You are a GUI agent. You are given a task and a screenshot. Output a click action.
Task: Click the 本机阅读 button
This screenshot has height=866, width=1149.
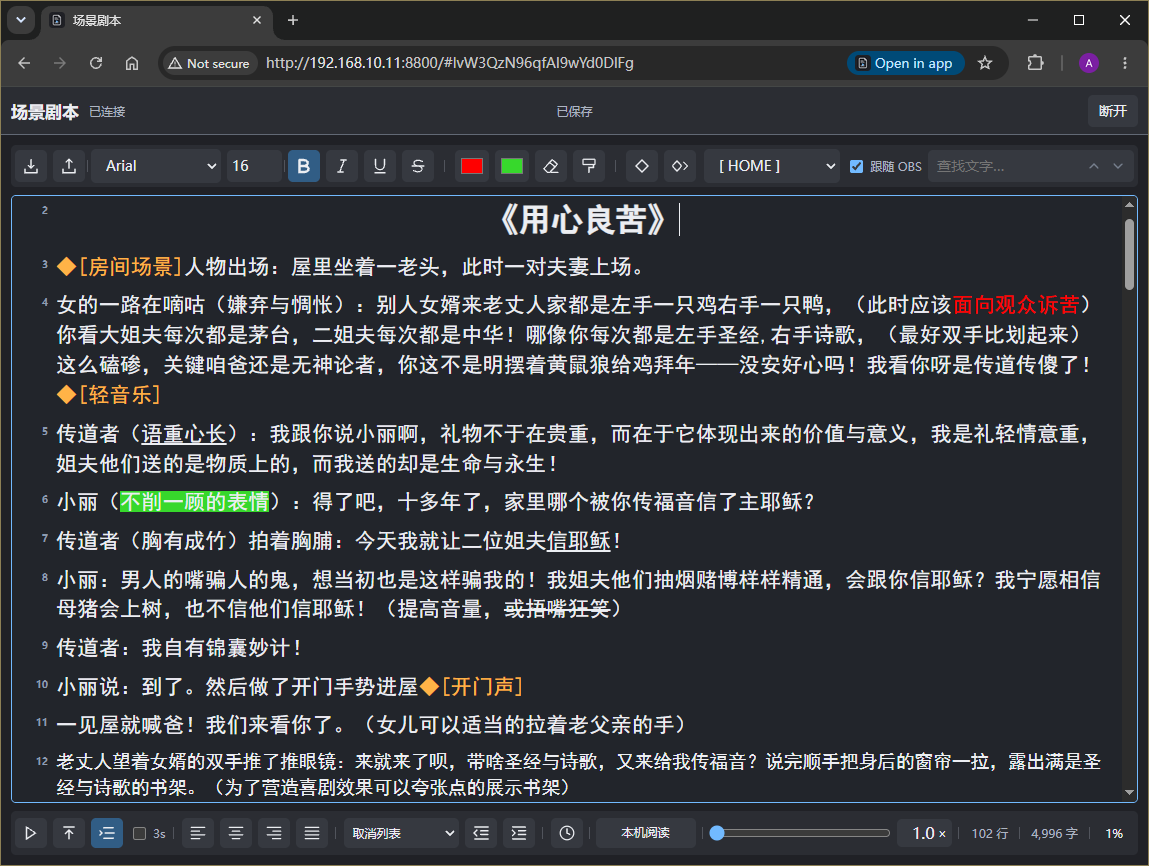coord(646,833)
